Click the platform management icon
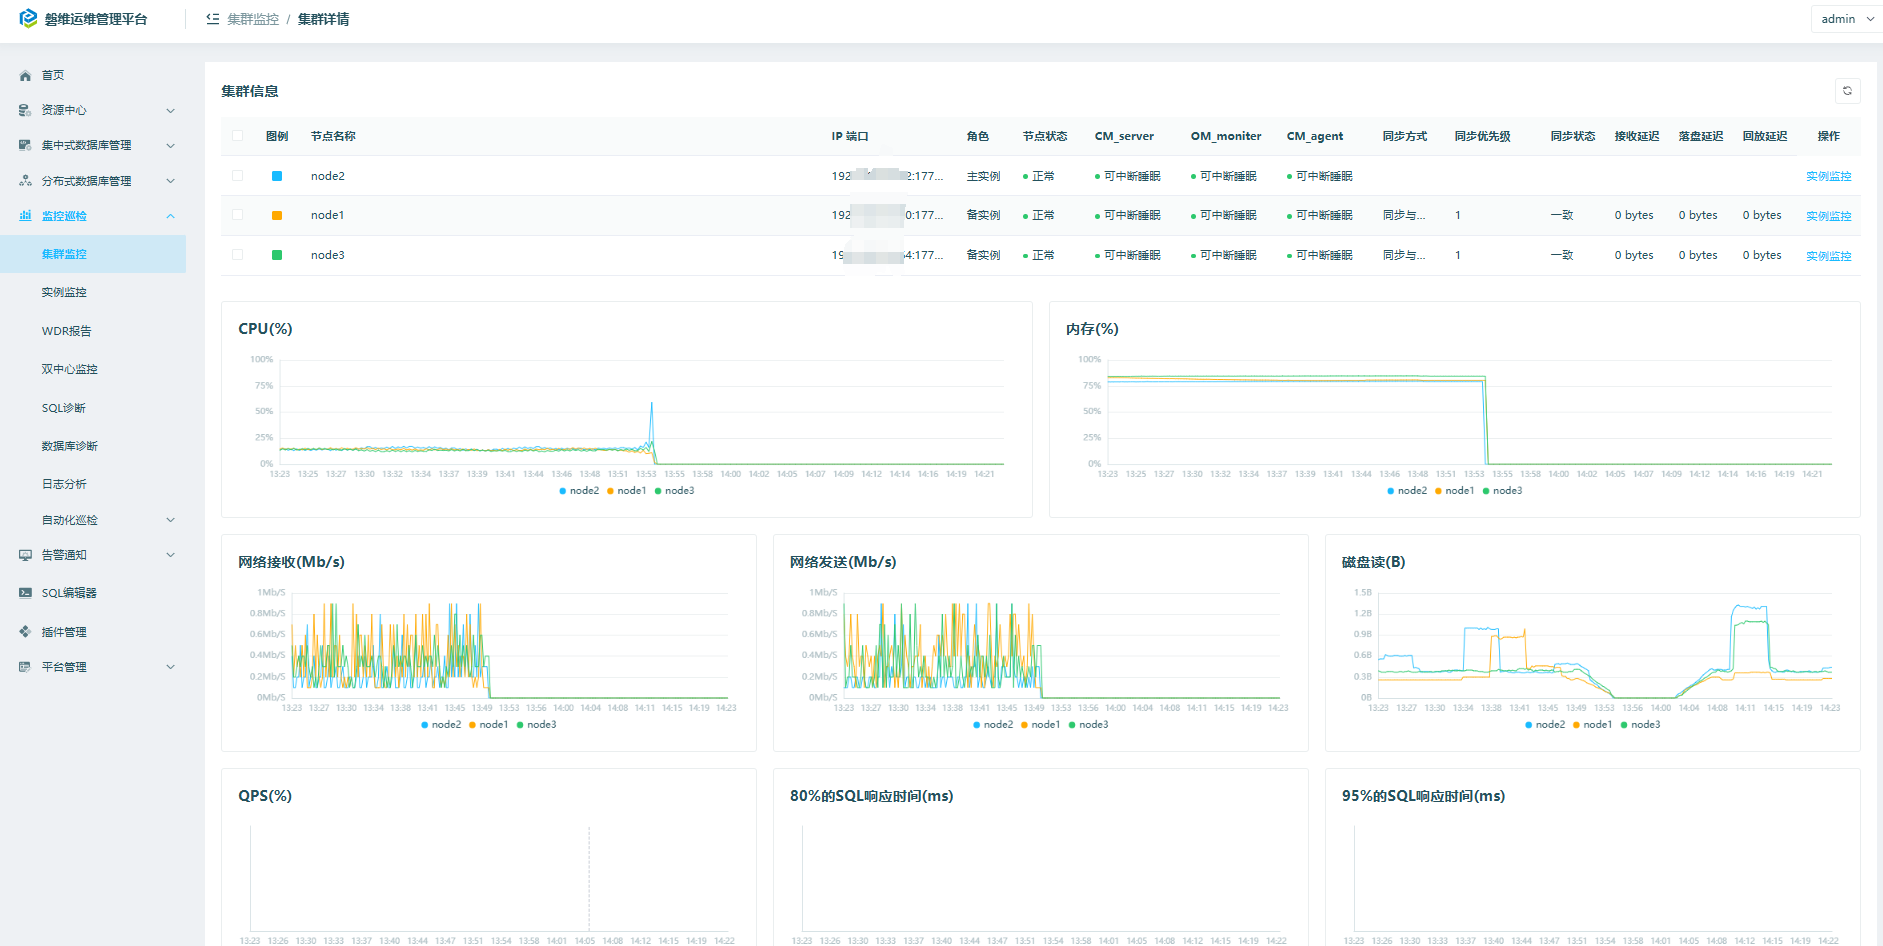Viewport: 1883px width, 946px height. (25, 667)
